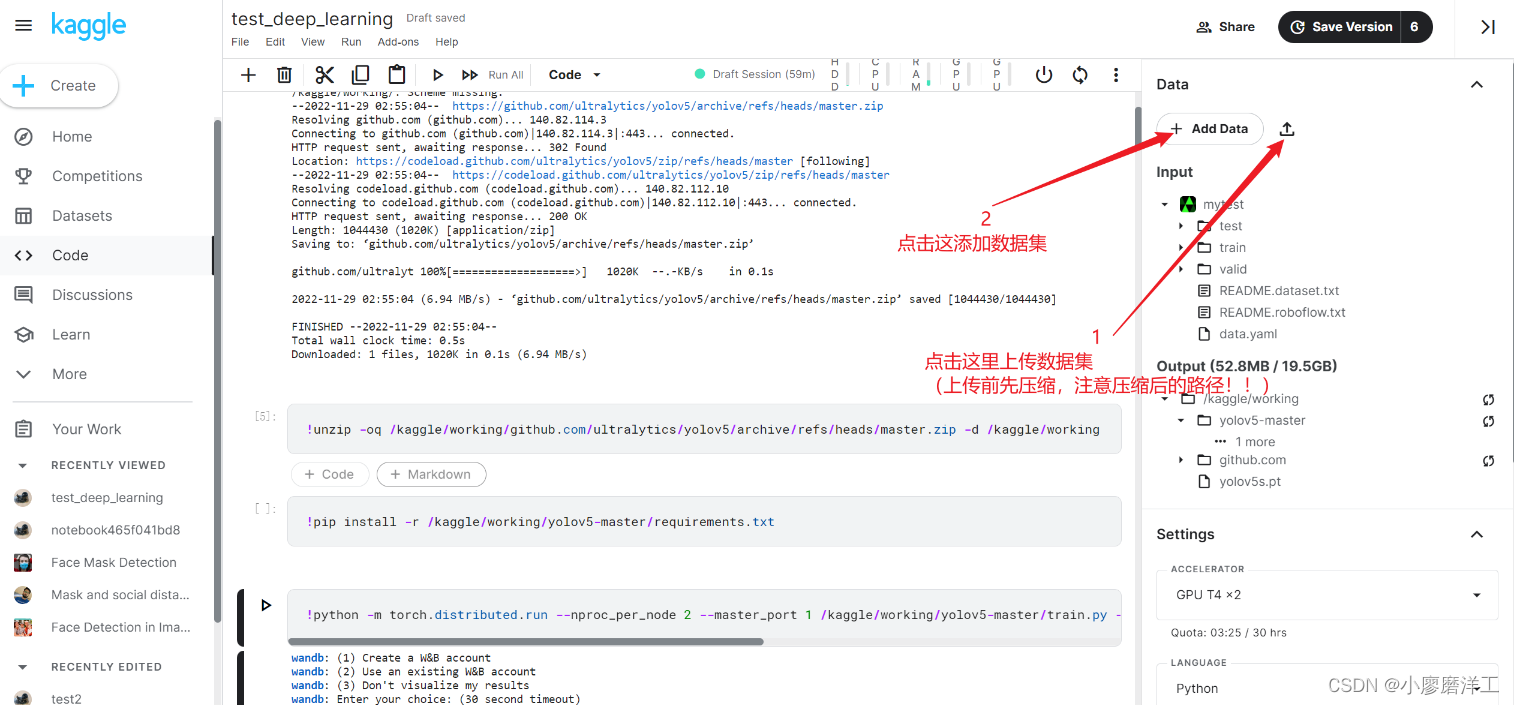The image size is (1514, 705).
Task: Refresh the github.com output folder
Action: [1489, 460]
